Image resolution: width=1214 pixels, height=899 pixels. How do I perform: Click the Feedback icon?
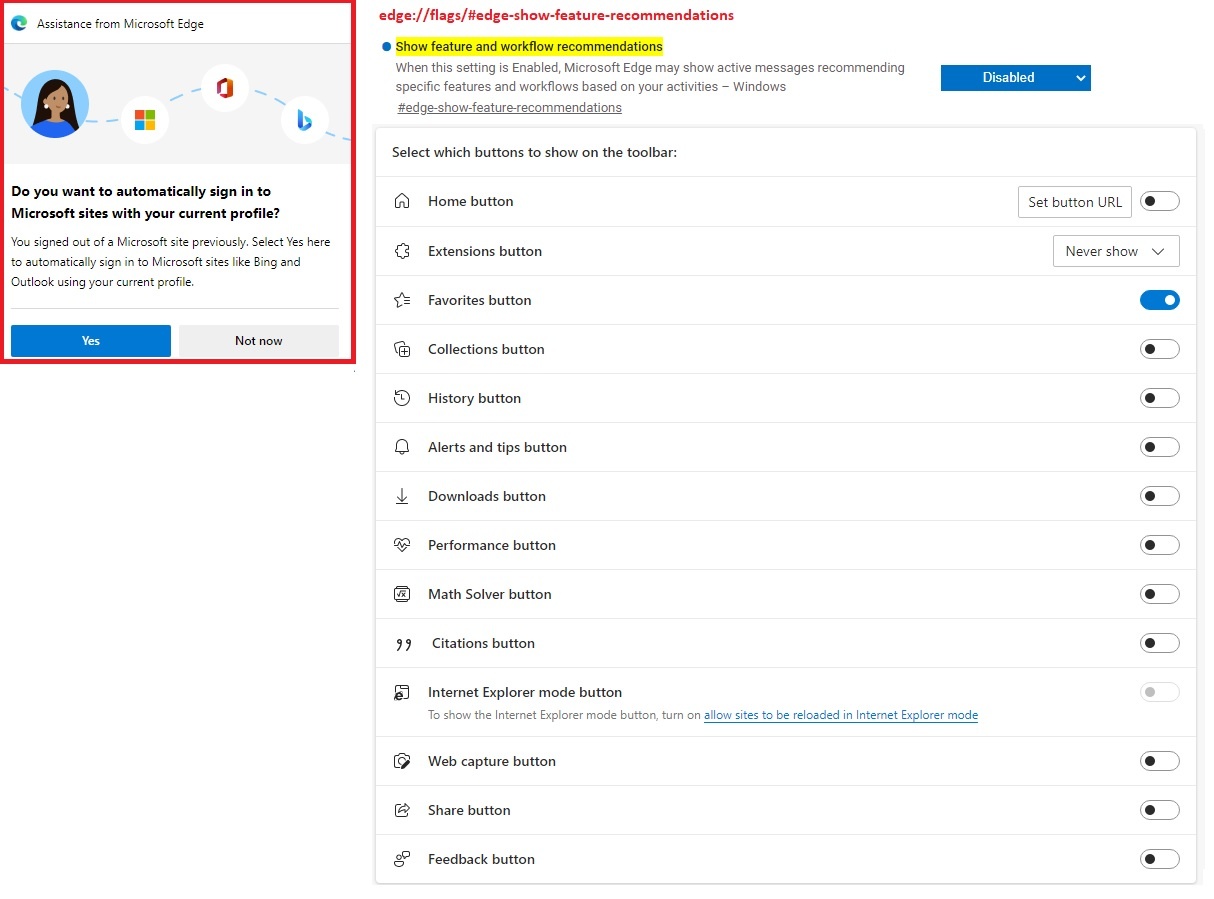[402, 859]
